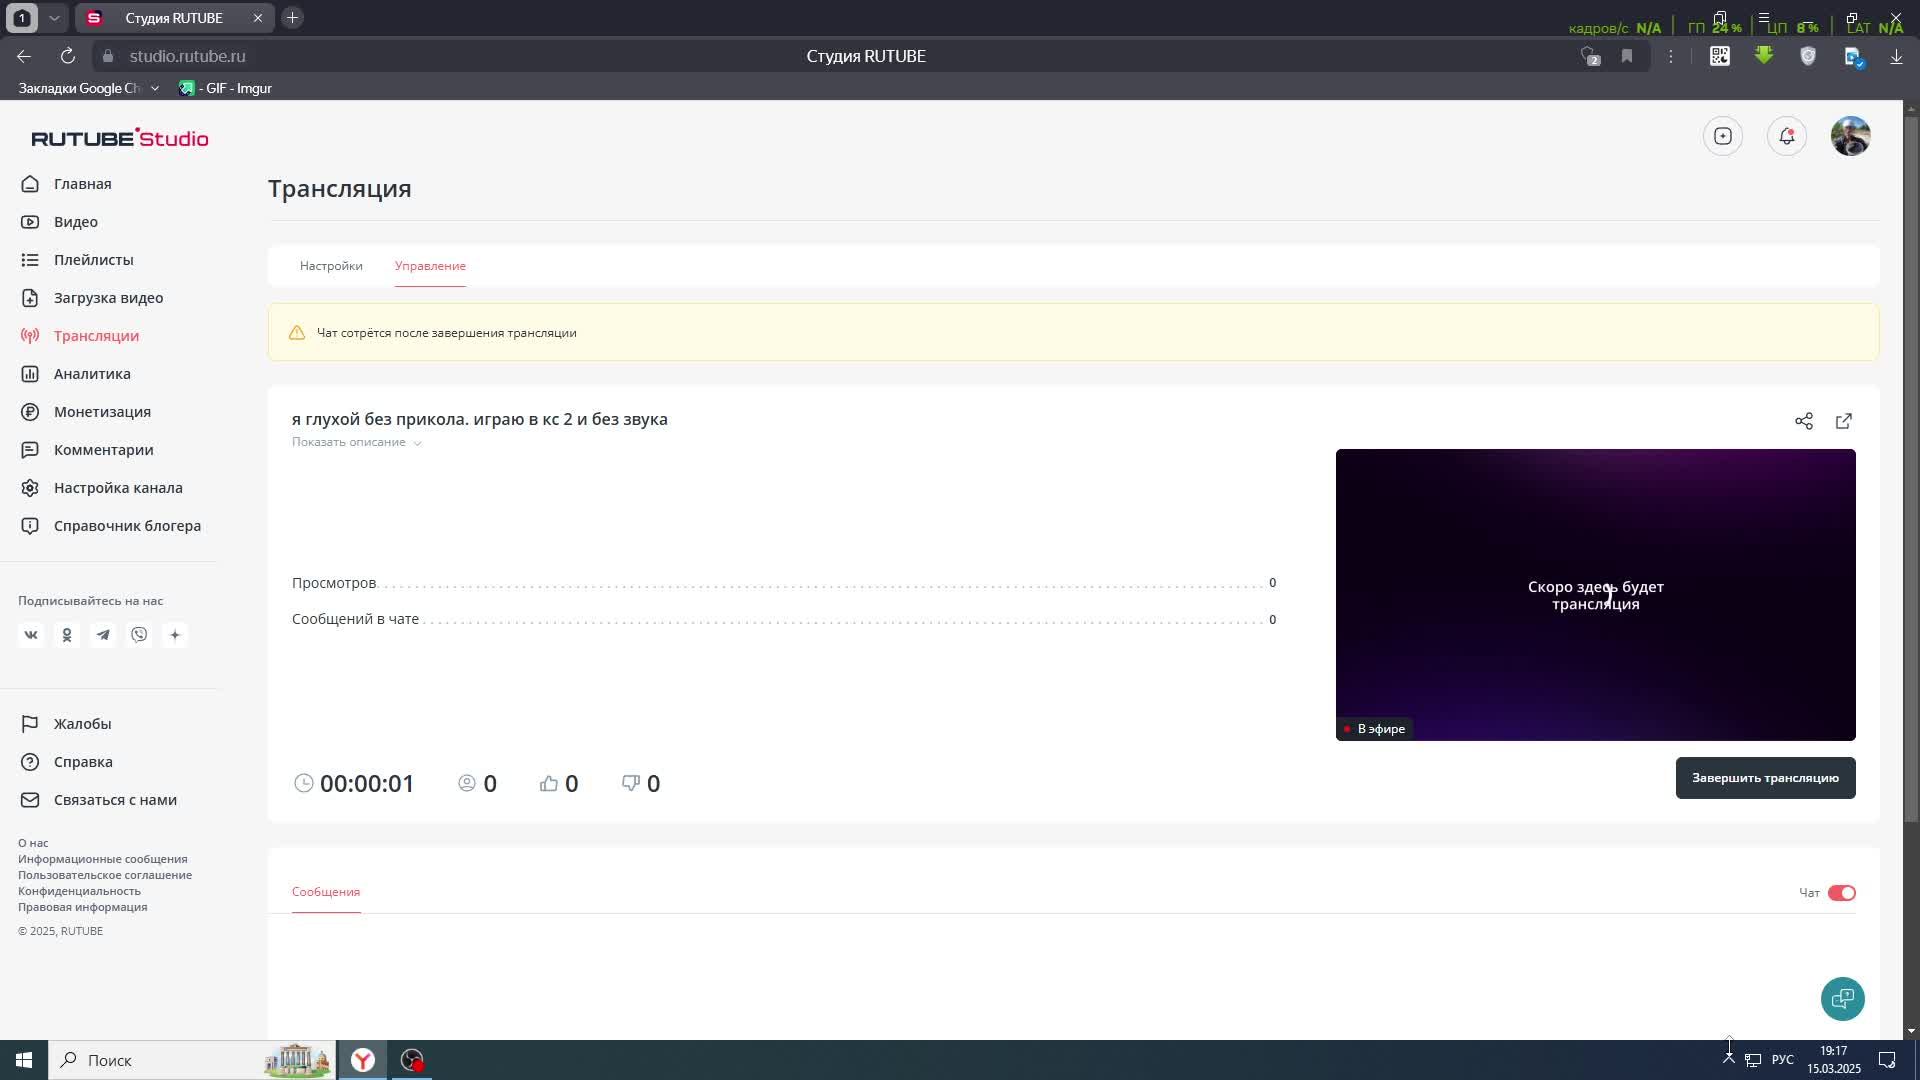Click the browser back arrow
The height and width of the screenshot is (1080, 1920).
pyautogui.click(x=24, y=56)
